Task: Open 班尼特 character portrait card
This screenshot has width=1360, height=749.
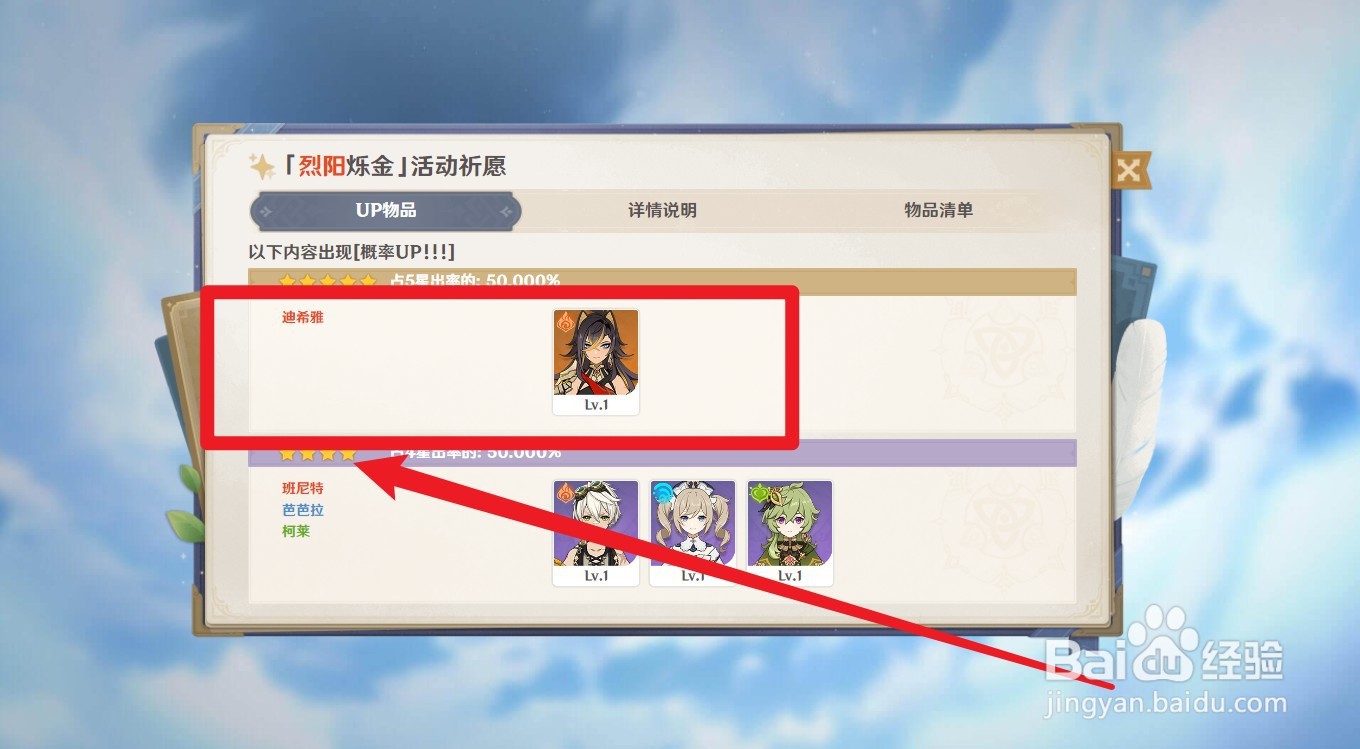Action: pos(596,533)
